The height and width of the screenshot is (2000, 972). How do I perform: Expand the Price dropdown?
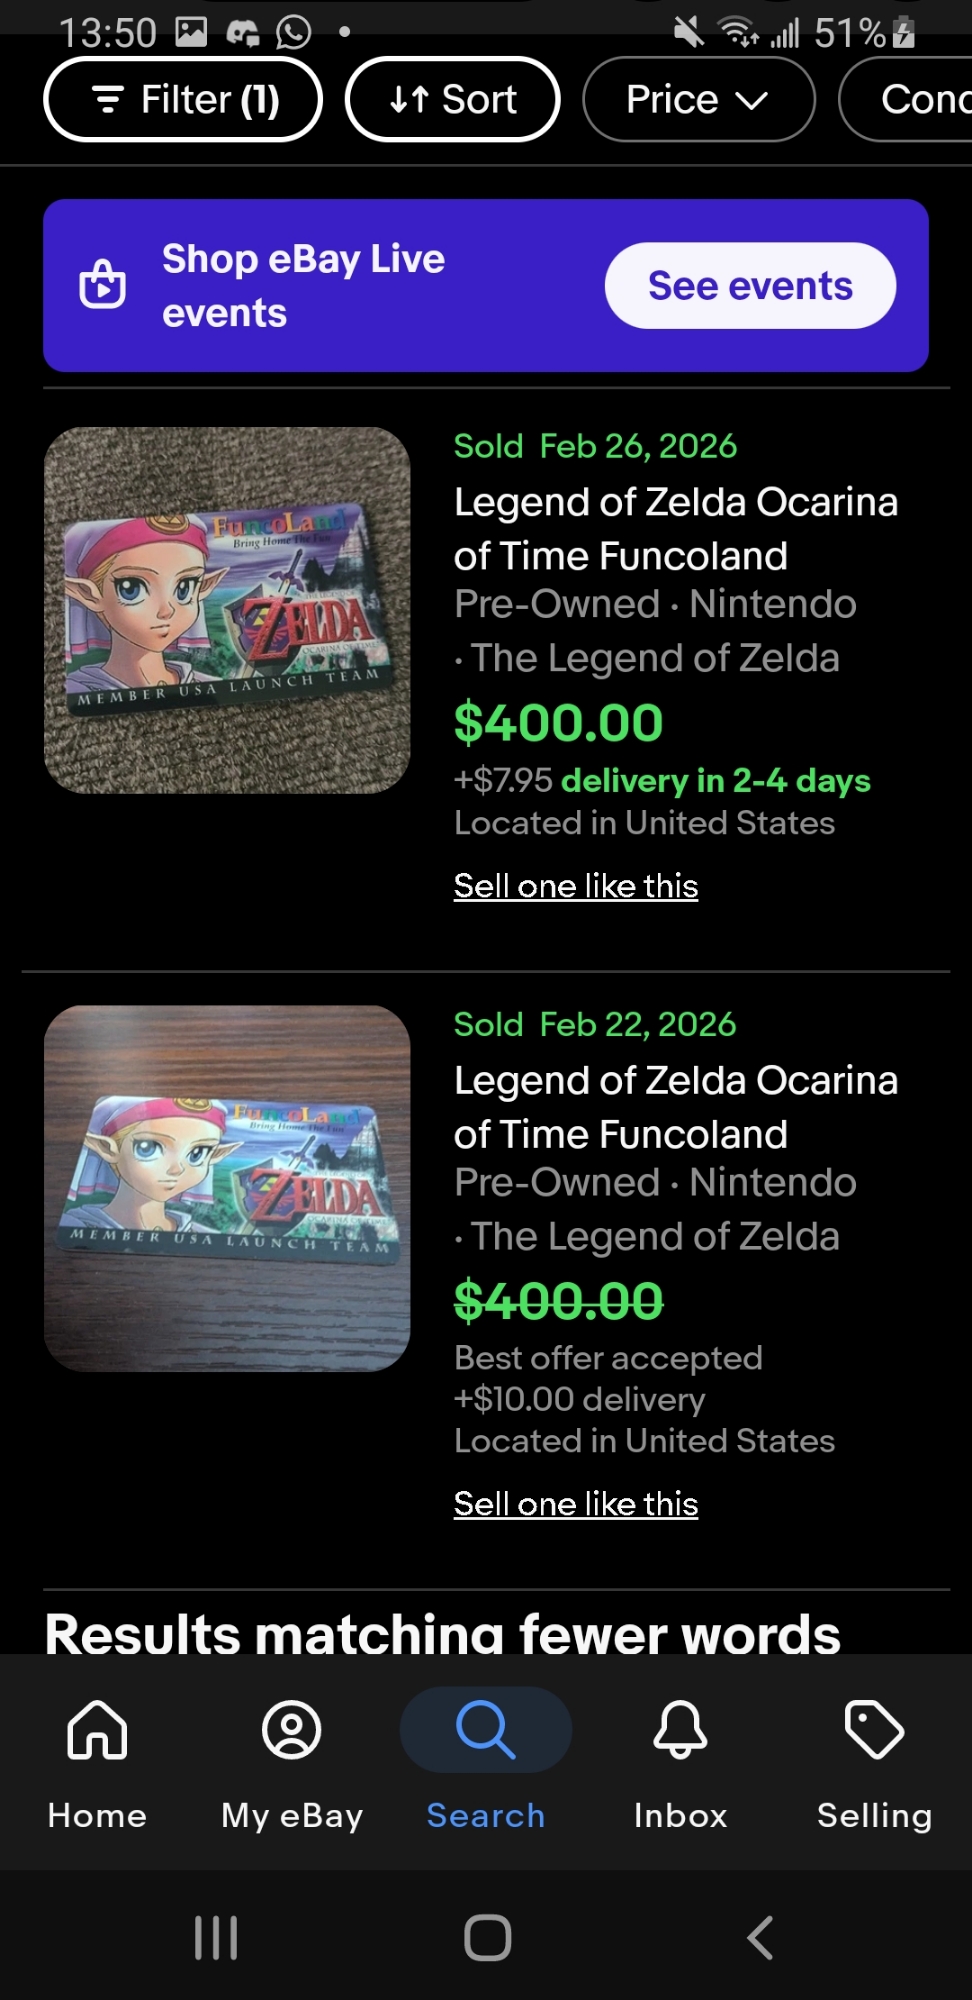[x=698, y=100]
